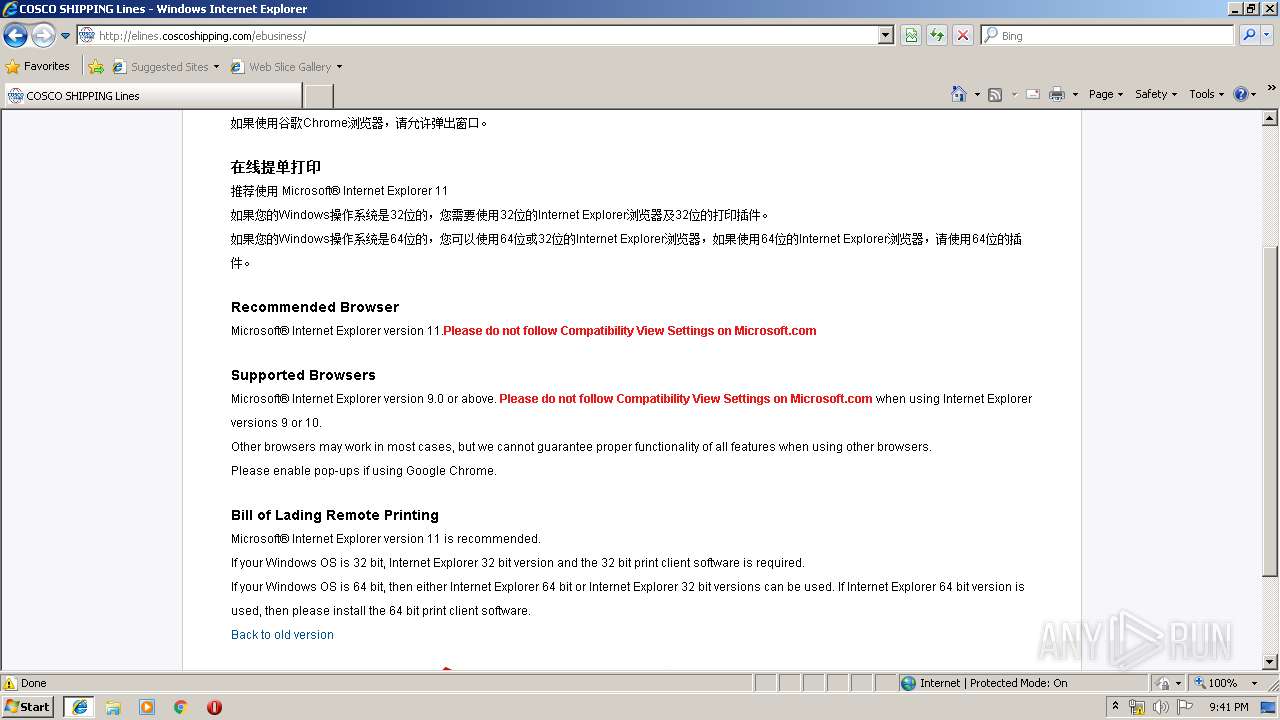Screen dimensions: 1280x720
Task: Click the Action Center flag tray icon
Action: [1185, 707]
